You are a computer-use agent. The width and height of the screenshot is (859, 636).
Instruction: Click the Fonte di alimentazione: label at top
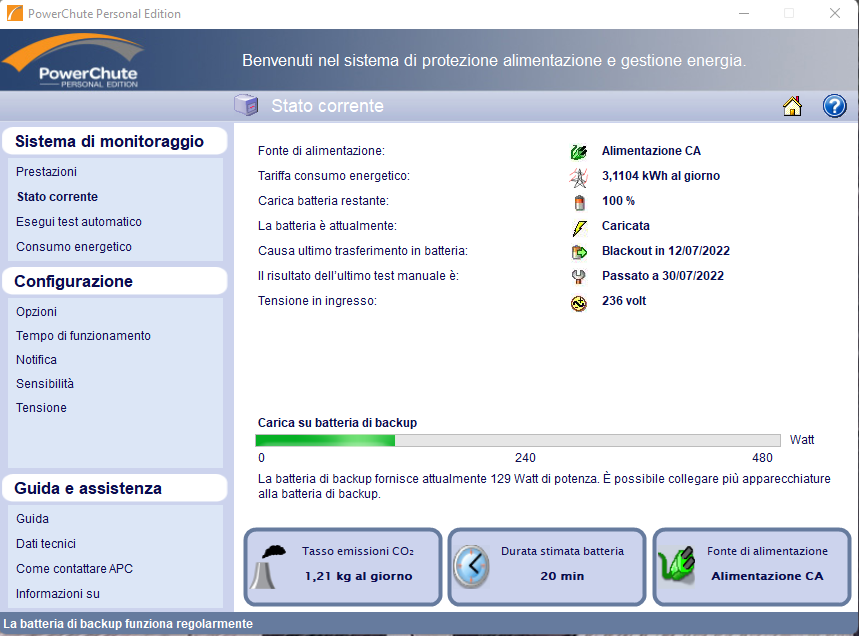322,151
